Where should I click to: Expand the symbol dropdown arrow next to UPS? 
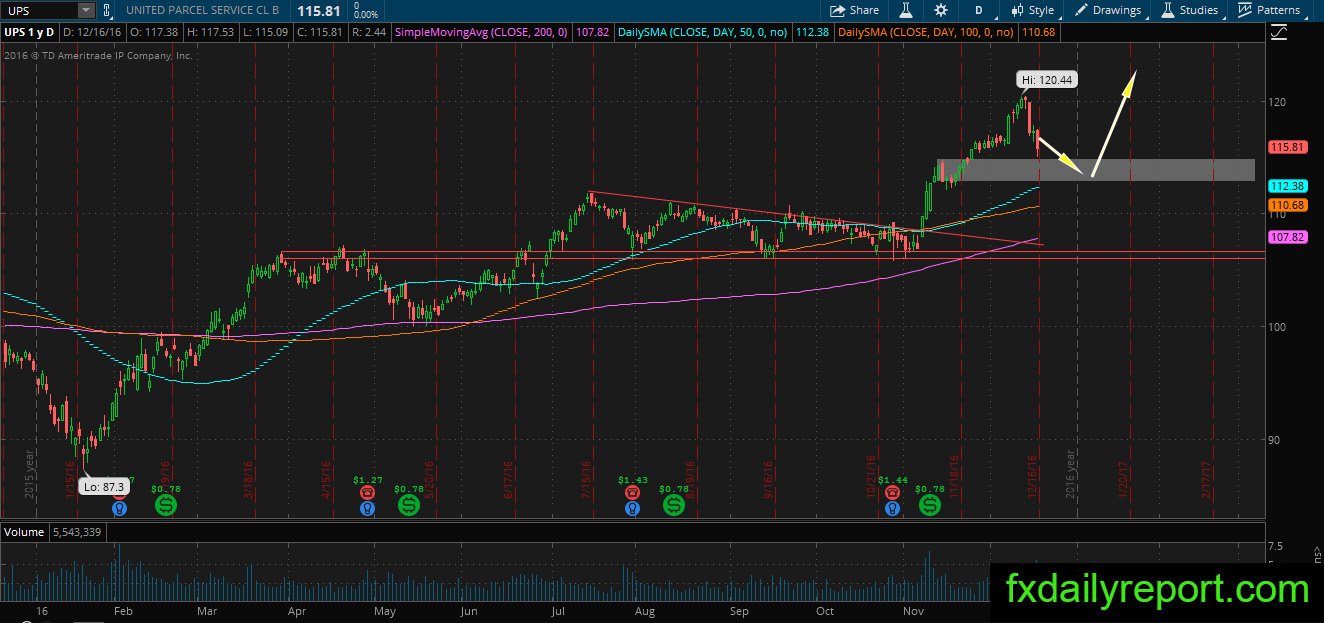[x=87, y=10]
